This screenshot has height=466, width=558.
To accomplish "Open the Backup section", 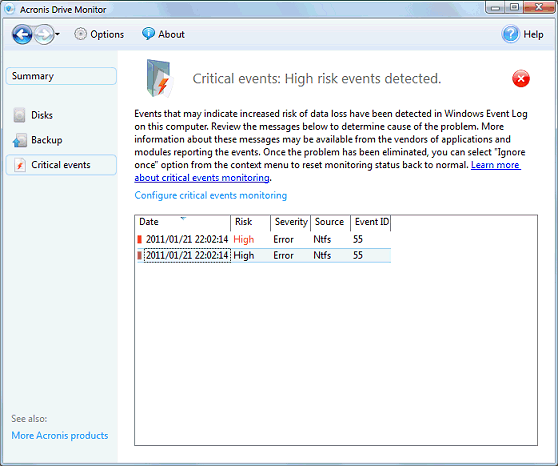I will (47, 140).
